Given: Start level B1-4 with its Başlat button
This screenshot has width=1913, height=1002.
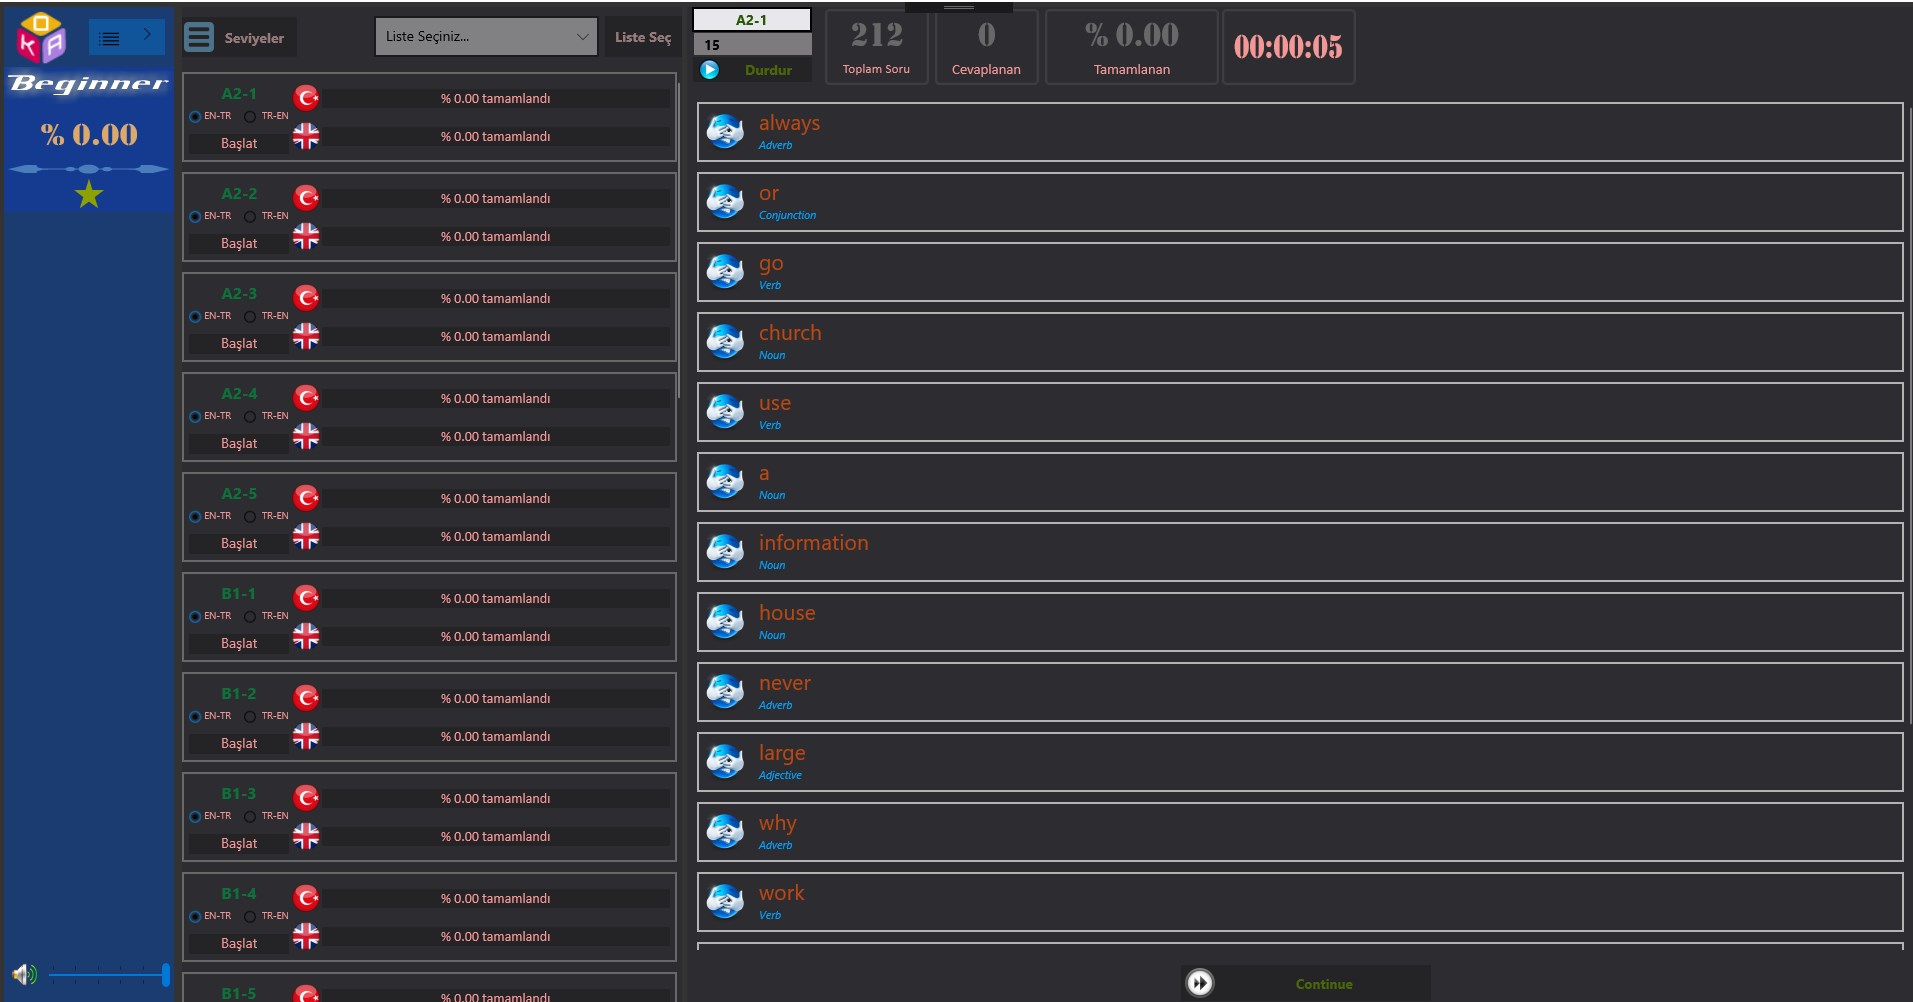Looking at the screenshot, I should (x=239, y=943).
